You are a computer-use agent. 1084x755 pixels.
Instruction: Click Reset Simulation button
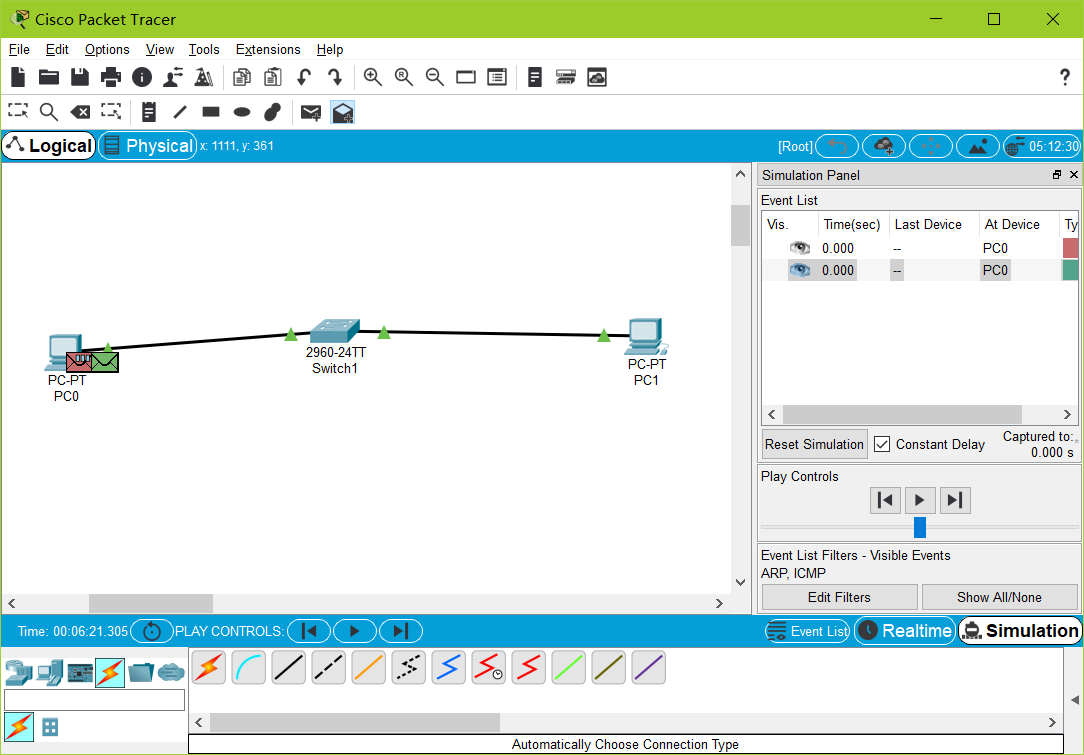pyautogui.click(x=814, y=444)
